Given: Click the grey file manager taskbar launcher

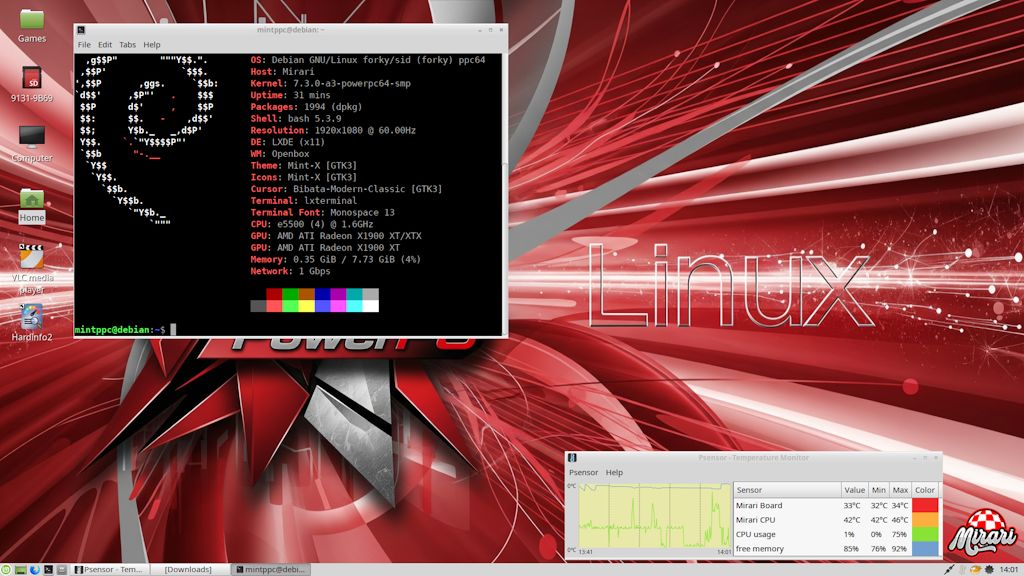Looking at the screenshot, I should pyautogui.click(x=62, y=569).
